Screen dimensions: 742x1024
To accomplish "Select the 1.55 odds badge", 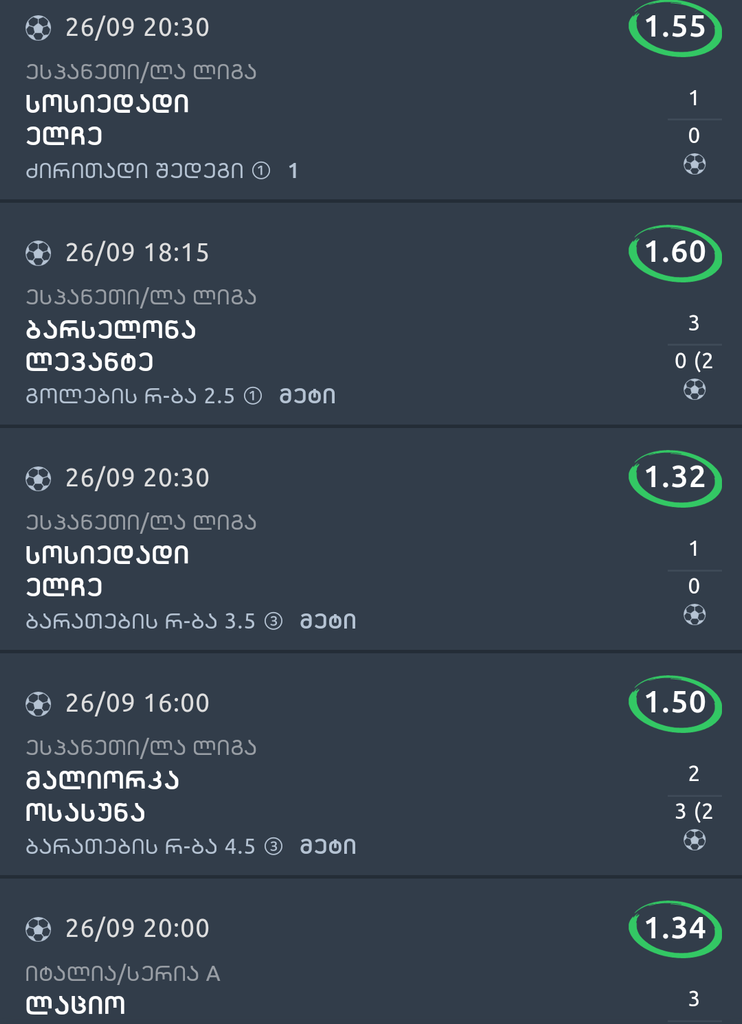I will 676,28.
